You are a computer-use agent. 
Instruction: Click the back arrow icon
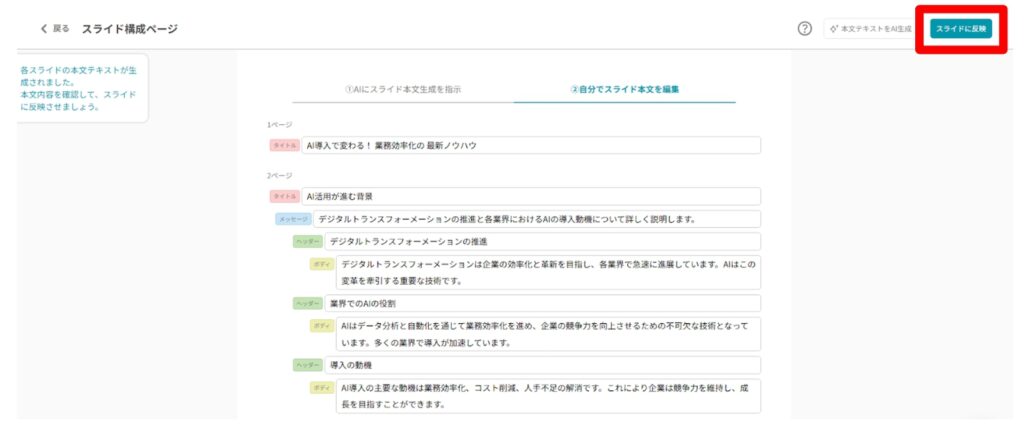[44, 29]
